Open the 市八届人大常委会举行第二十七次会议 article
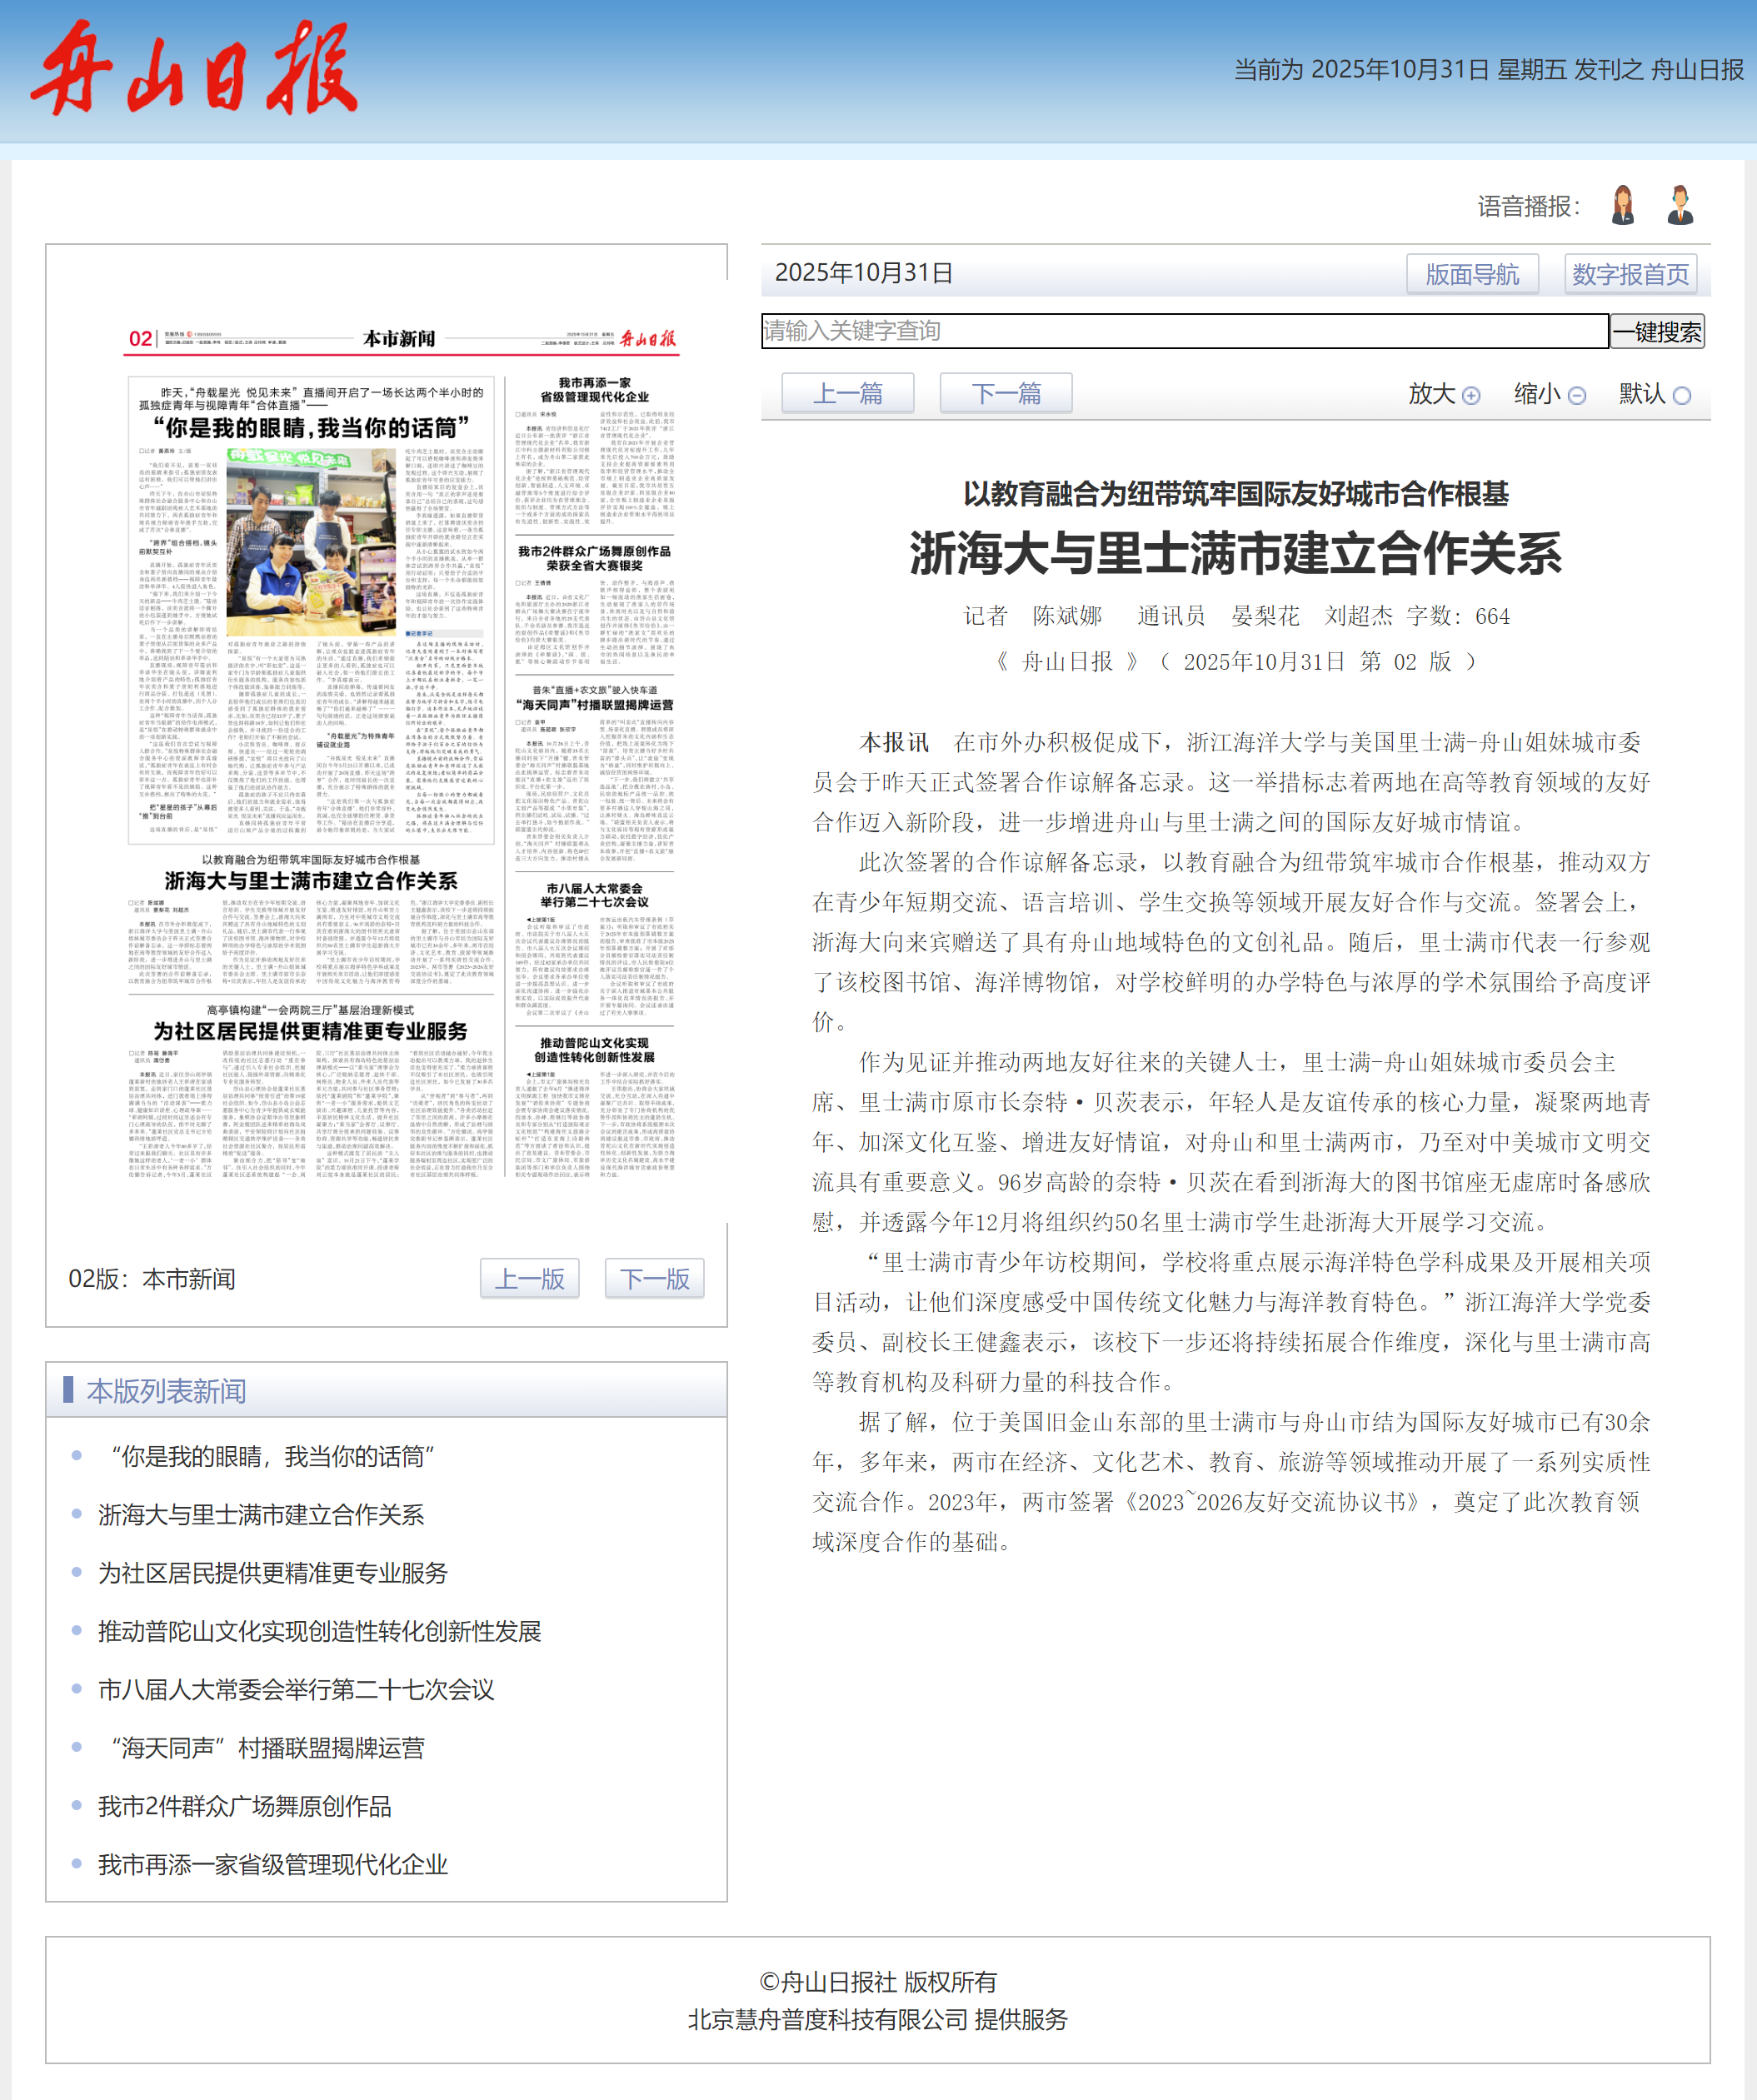This screenshot has height=2100, width=1757. point(296,1690)
